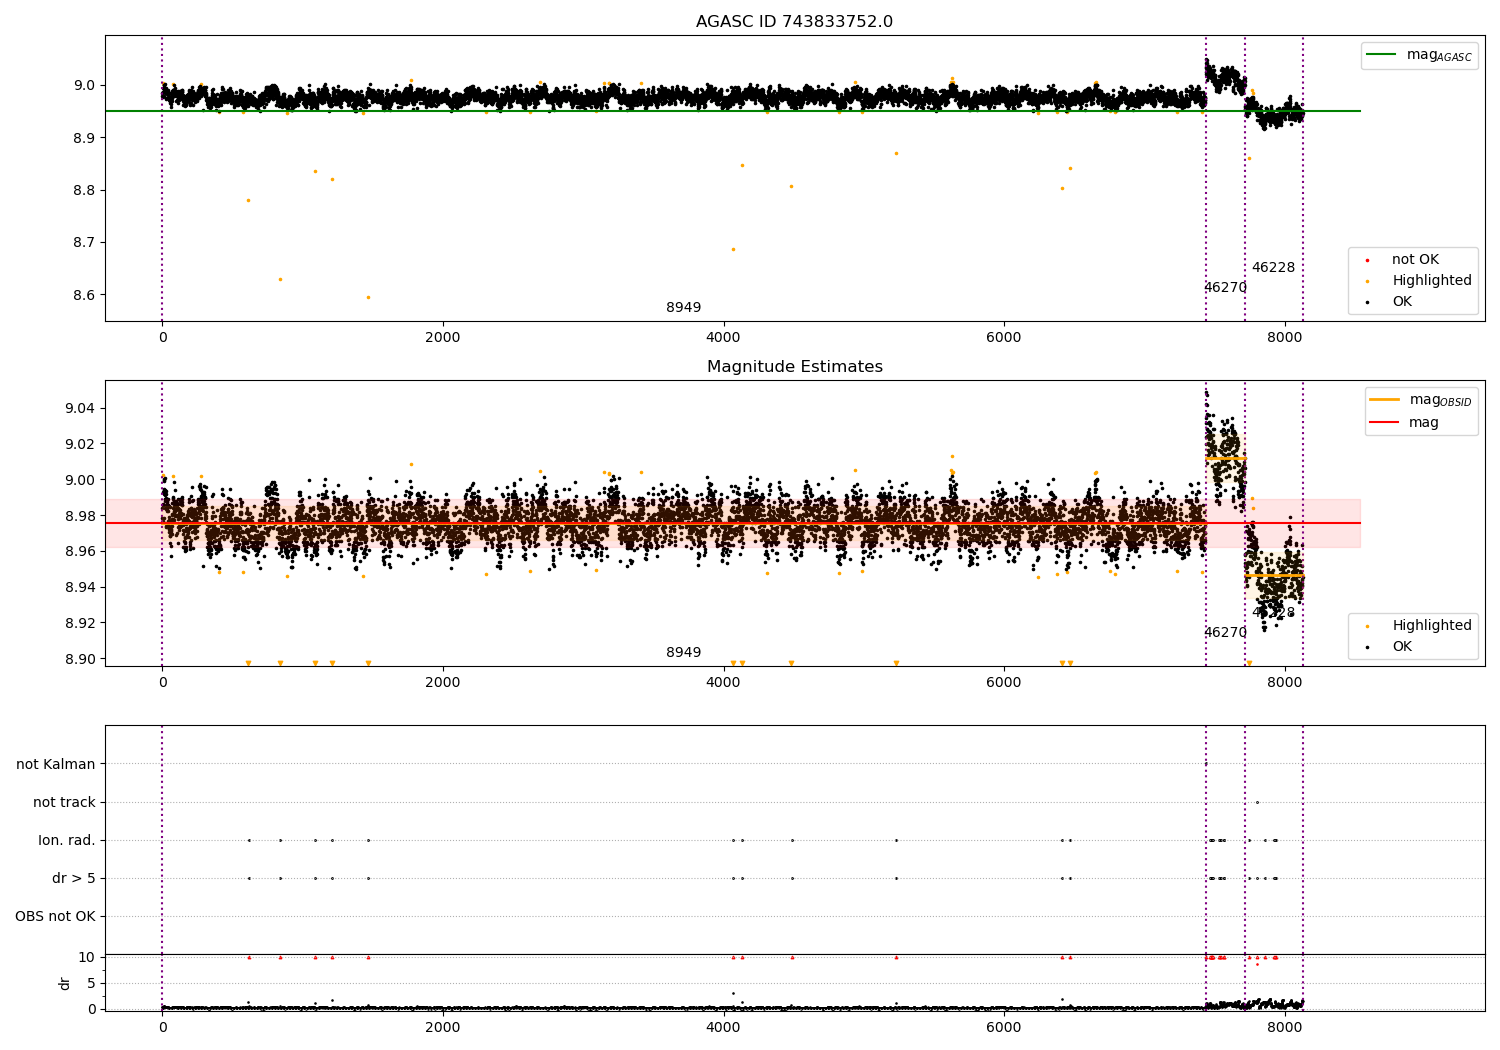Viewport: 1500px width, 1050px height.
Task: Click y-axis tick '8.7' in top plot
Action: [x=85, y=243]
